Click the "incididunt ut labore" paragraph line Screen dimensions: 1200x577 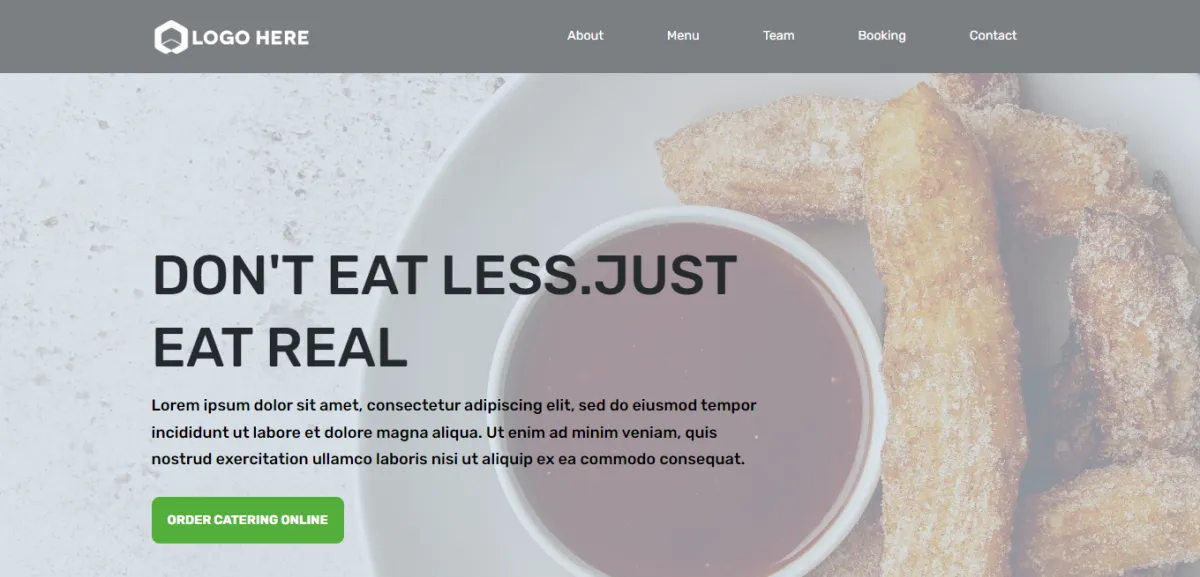[x=434, y=433]
